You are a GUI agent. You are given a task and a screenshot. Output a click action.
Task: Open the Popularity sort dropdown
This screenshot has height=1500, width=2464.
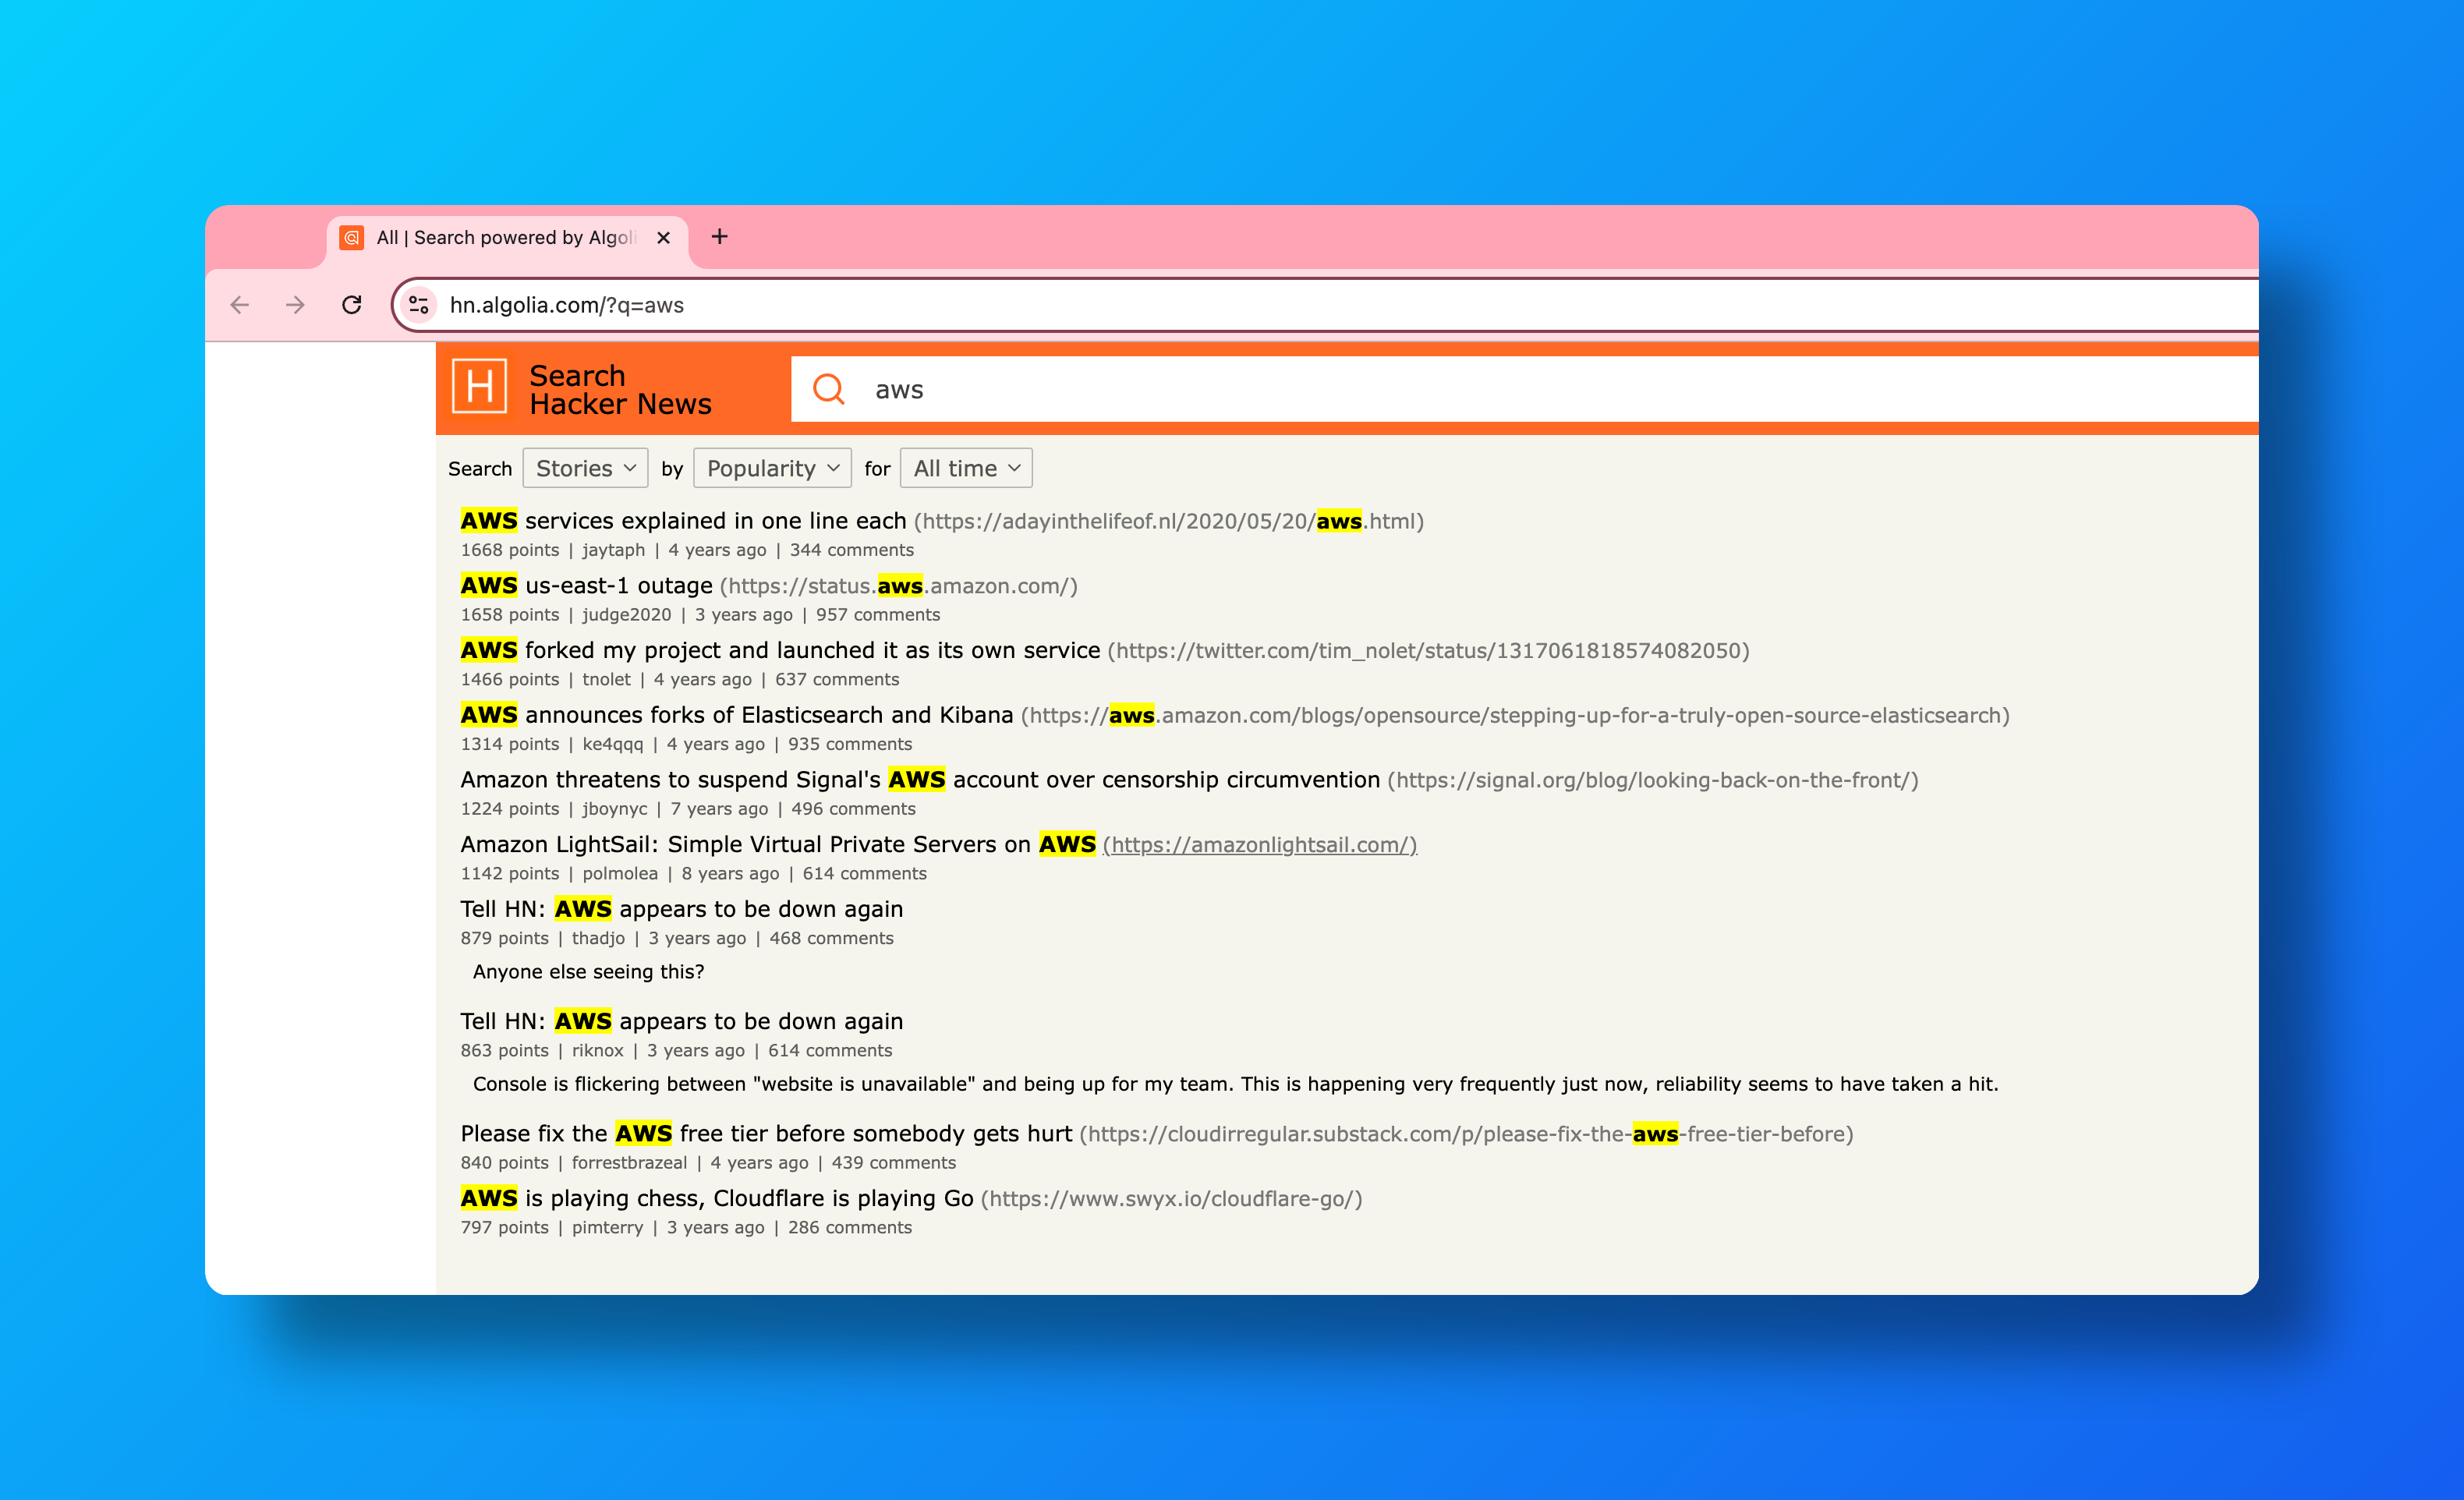[772, 468]
